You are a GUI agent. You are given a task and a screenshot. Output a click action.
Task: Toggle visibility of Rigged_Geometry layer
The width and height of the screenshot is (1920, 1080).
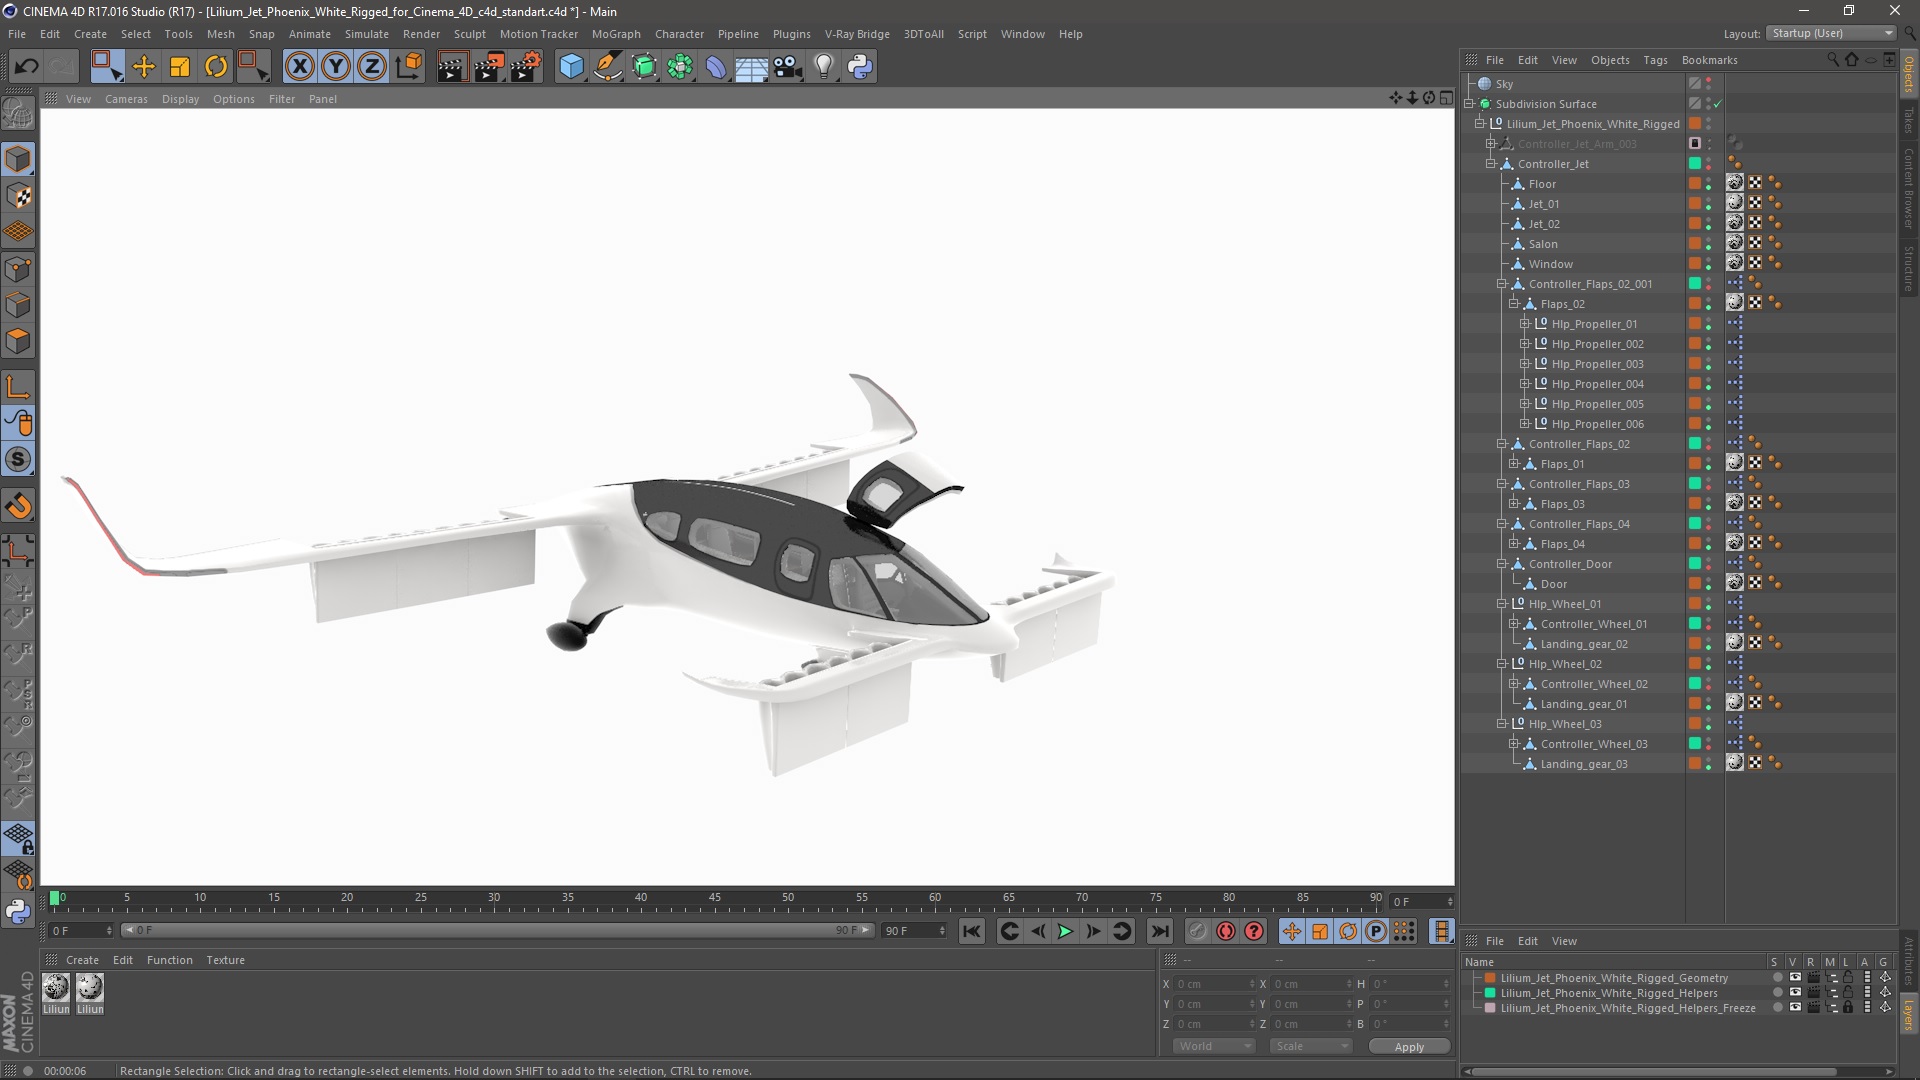[x=1795, y=978]
